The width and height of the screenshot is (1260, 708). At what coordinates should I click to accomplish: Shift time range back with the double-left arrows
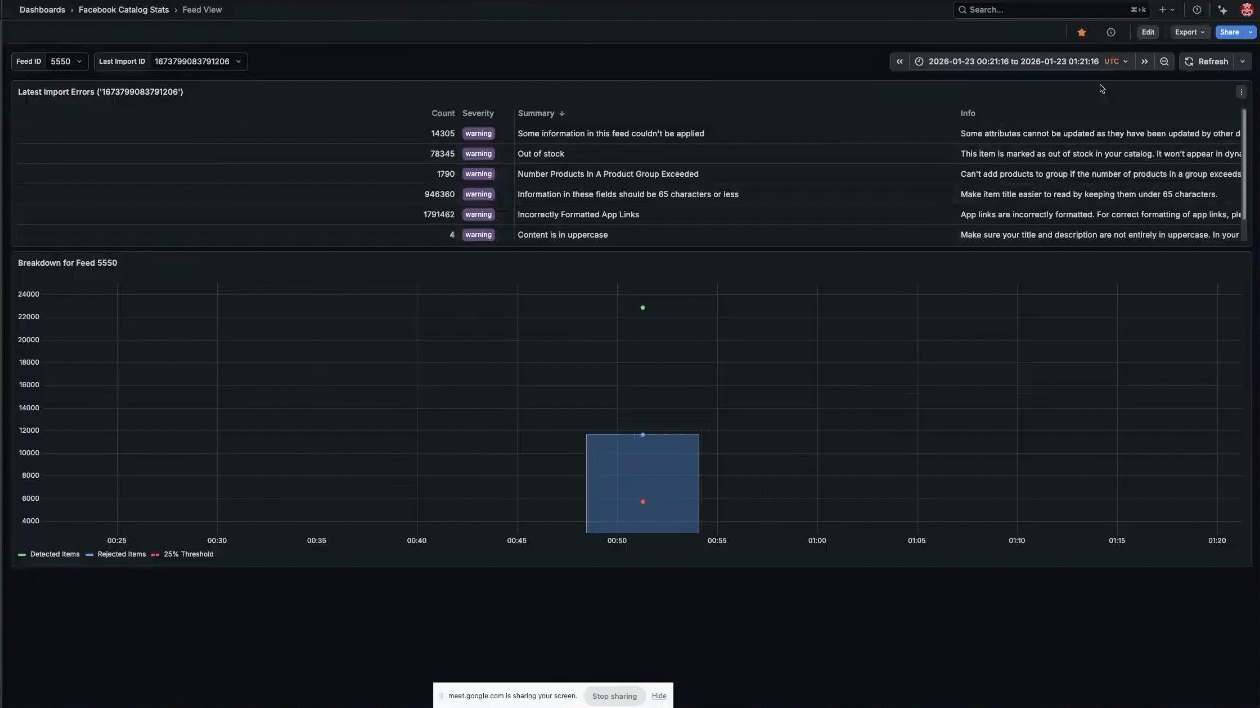tap(898, 61)
